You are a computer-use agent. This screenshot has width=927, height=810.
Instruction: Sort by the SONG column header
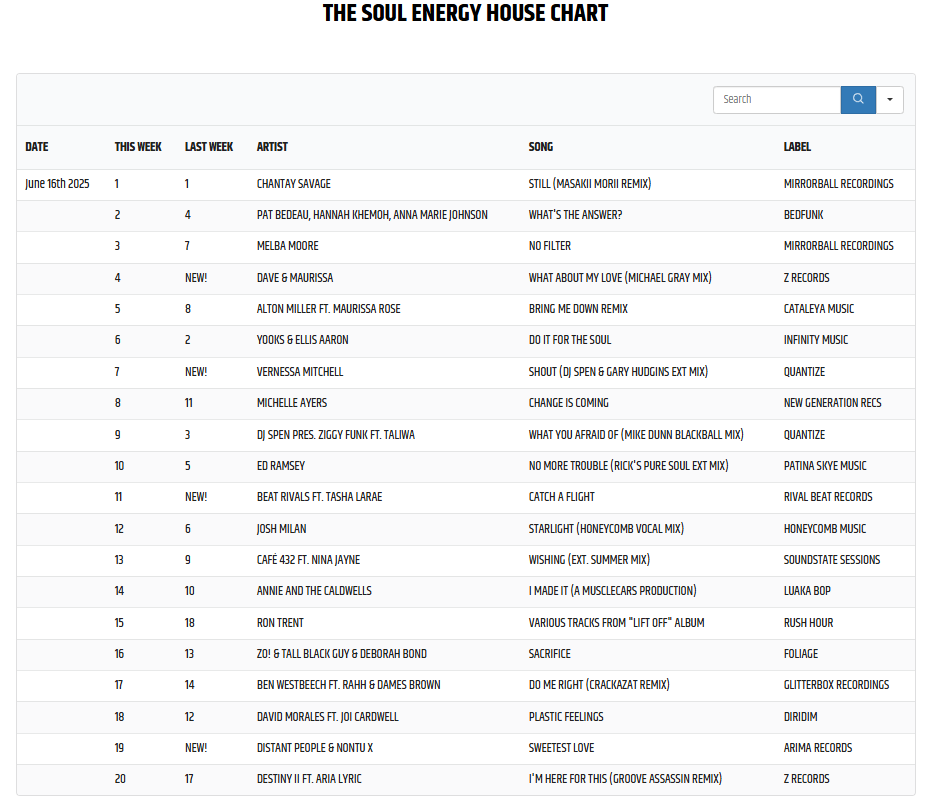(540, 147)
